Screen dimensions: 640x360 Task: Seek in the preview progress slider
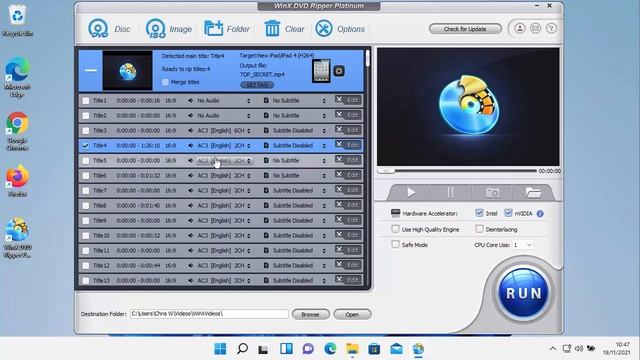(456, 171)
